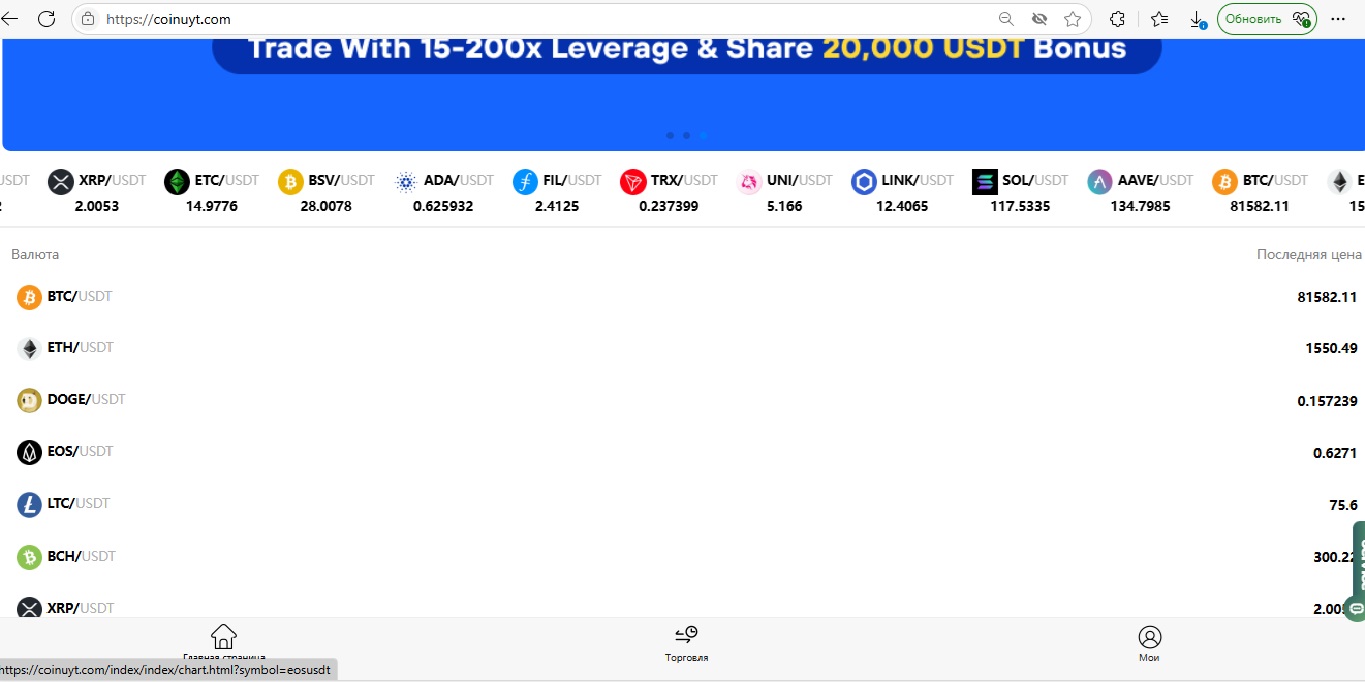Click the Последняя цена column header
The image size is (1365, 682).
[x=1309, y=254]
